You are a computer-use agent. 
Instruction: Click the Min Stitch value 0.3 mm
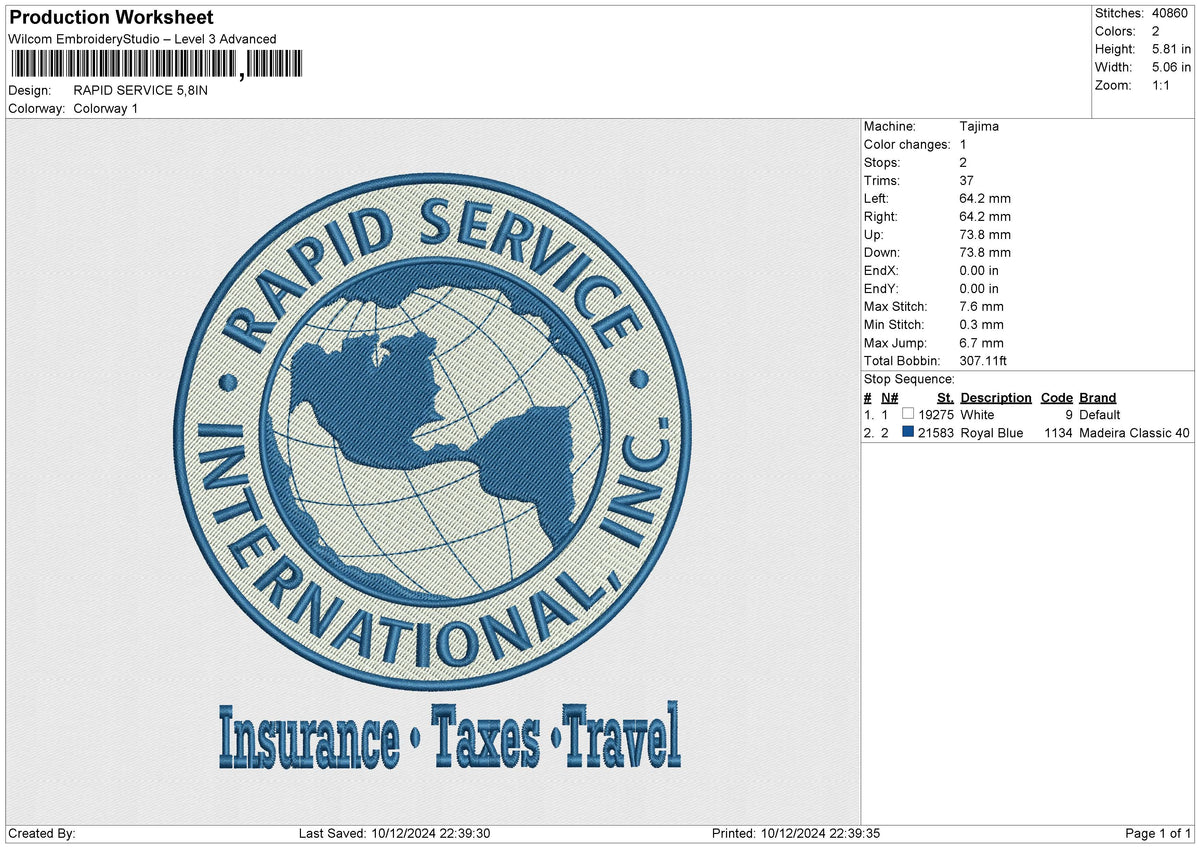tap(981, 324)
